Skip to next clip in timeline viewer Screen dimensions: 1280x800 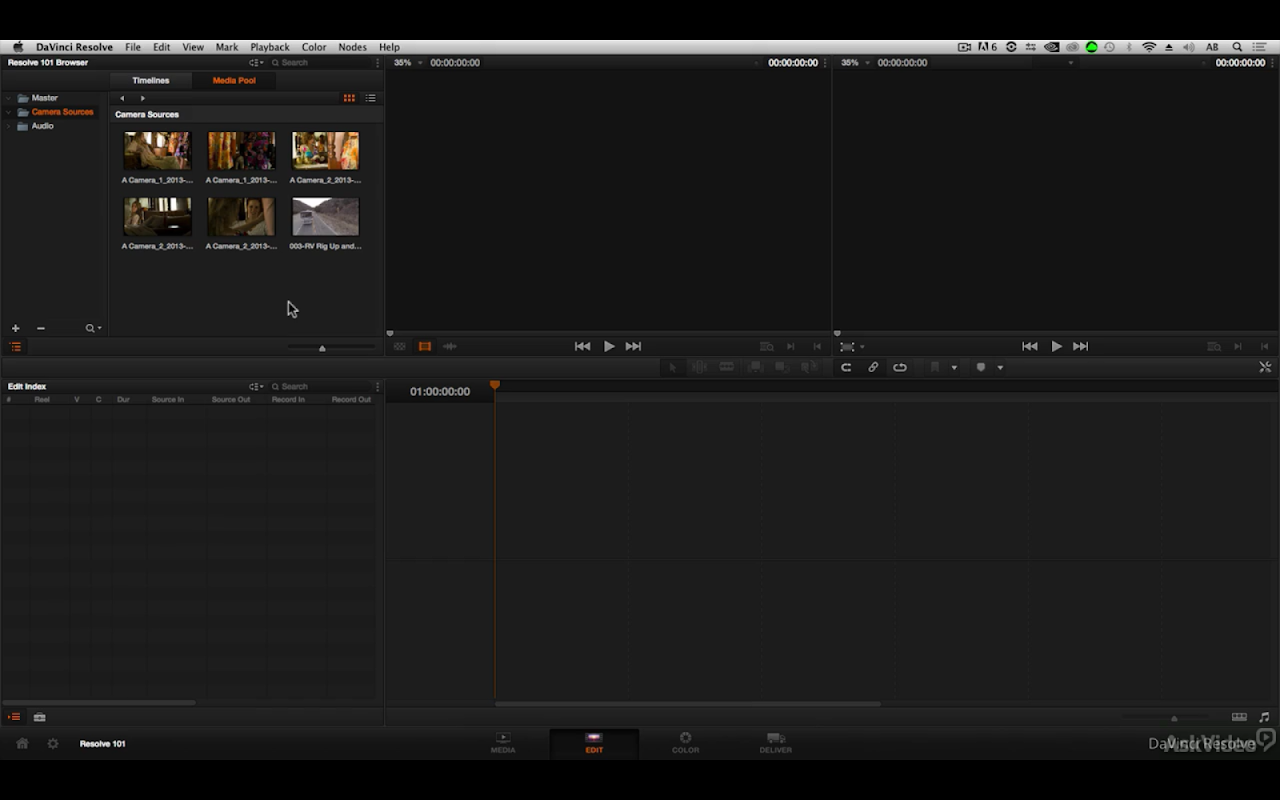[x=1080, y=346]
